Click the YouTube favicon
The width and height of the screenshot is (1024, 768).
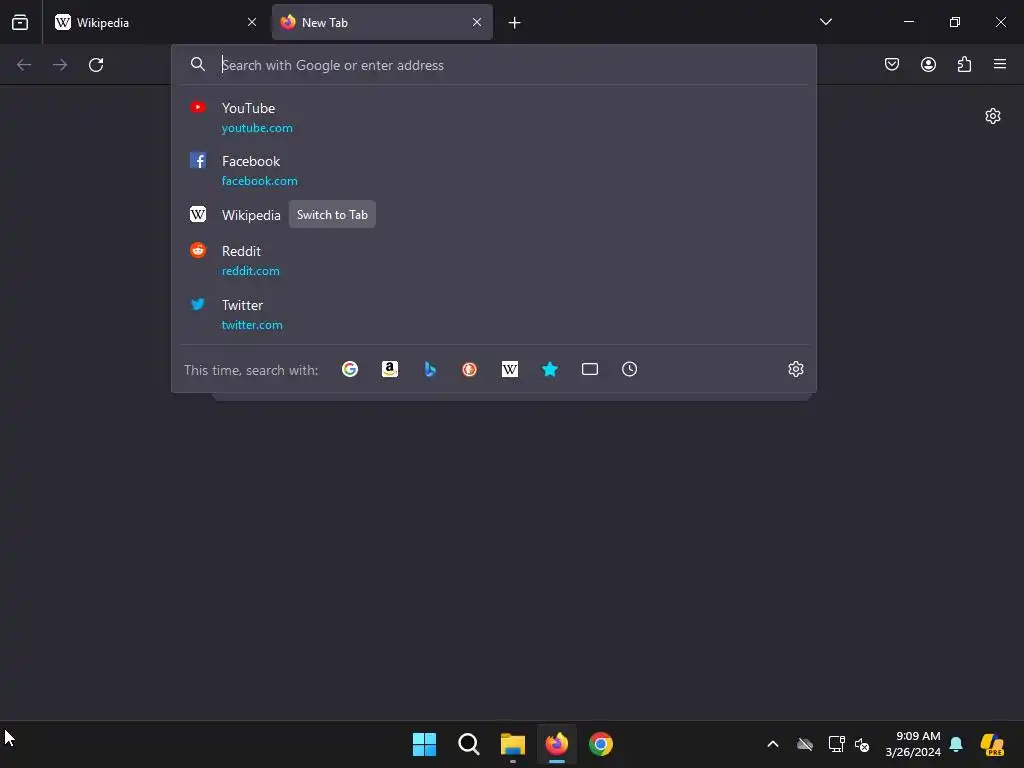pyautogui.click(x=198, y=107)
